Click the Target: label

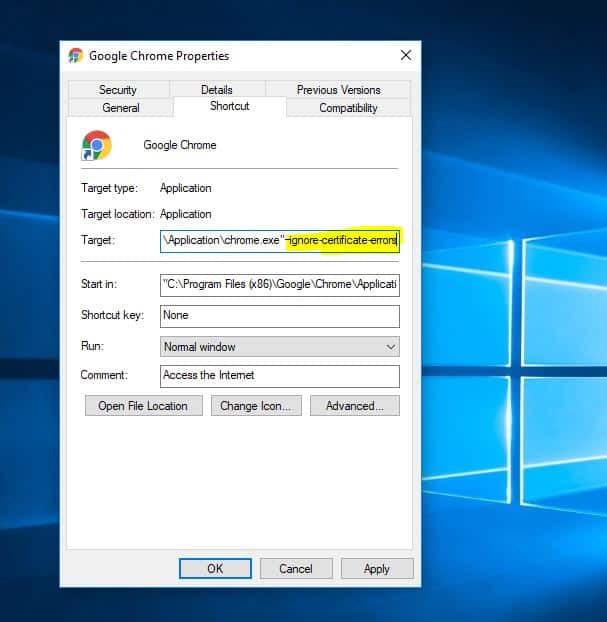[x=98, y=240]
